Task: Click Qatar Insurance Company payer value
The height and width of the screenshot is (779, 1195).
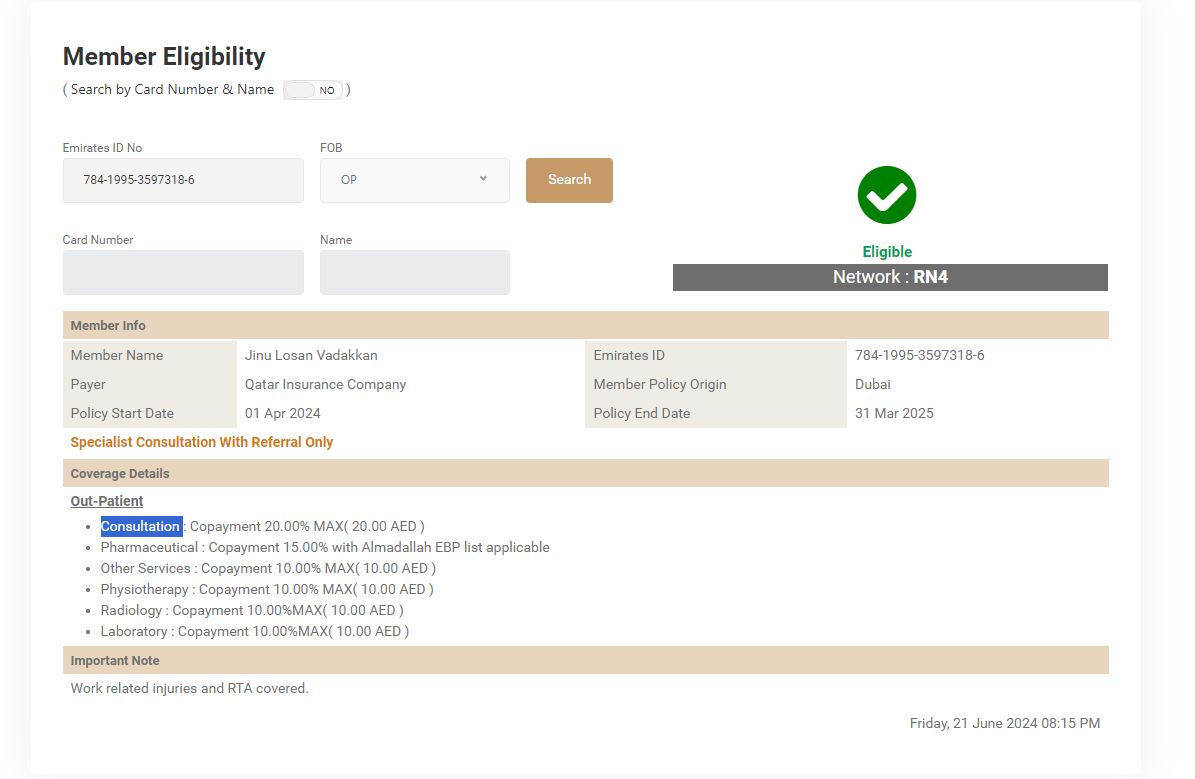Action: tap(325, 384)
